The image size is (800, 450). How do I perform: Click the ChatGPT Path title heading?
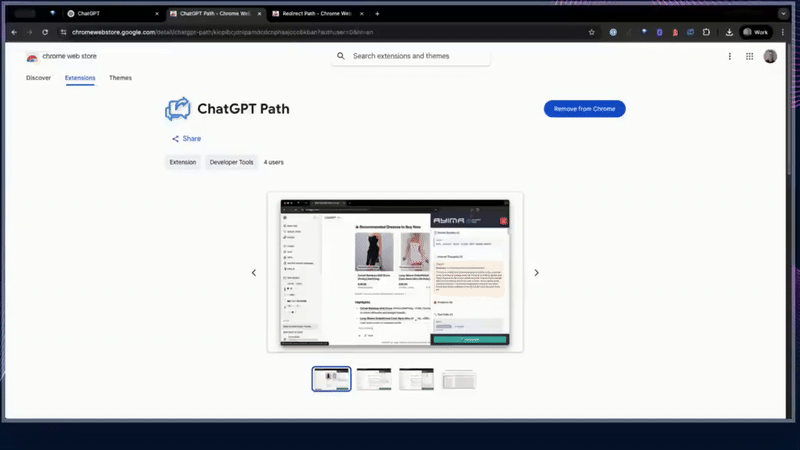[243, 109]
